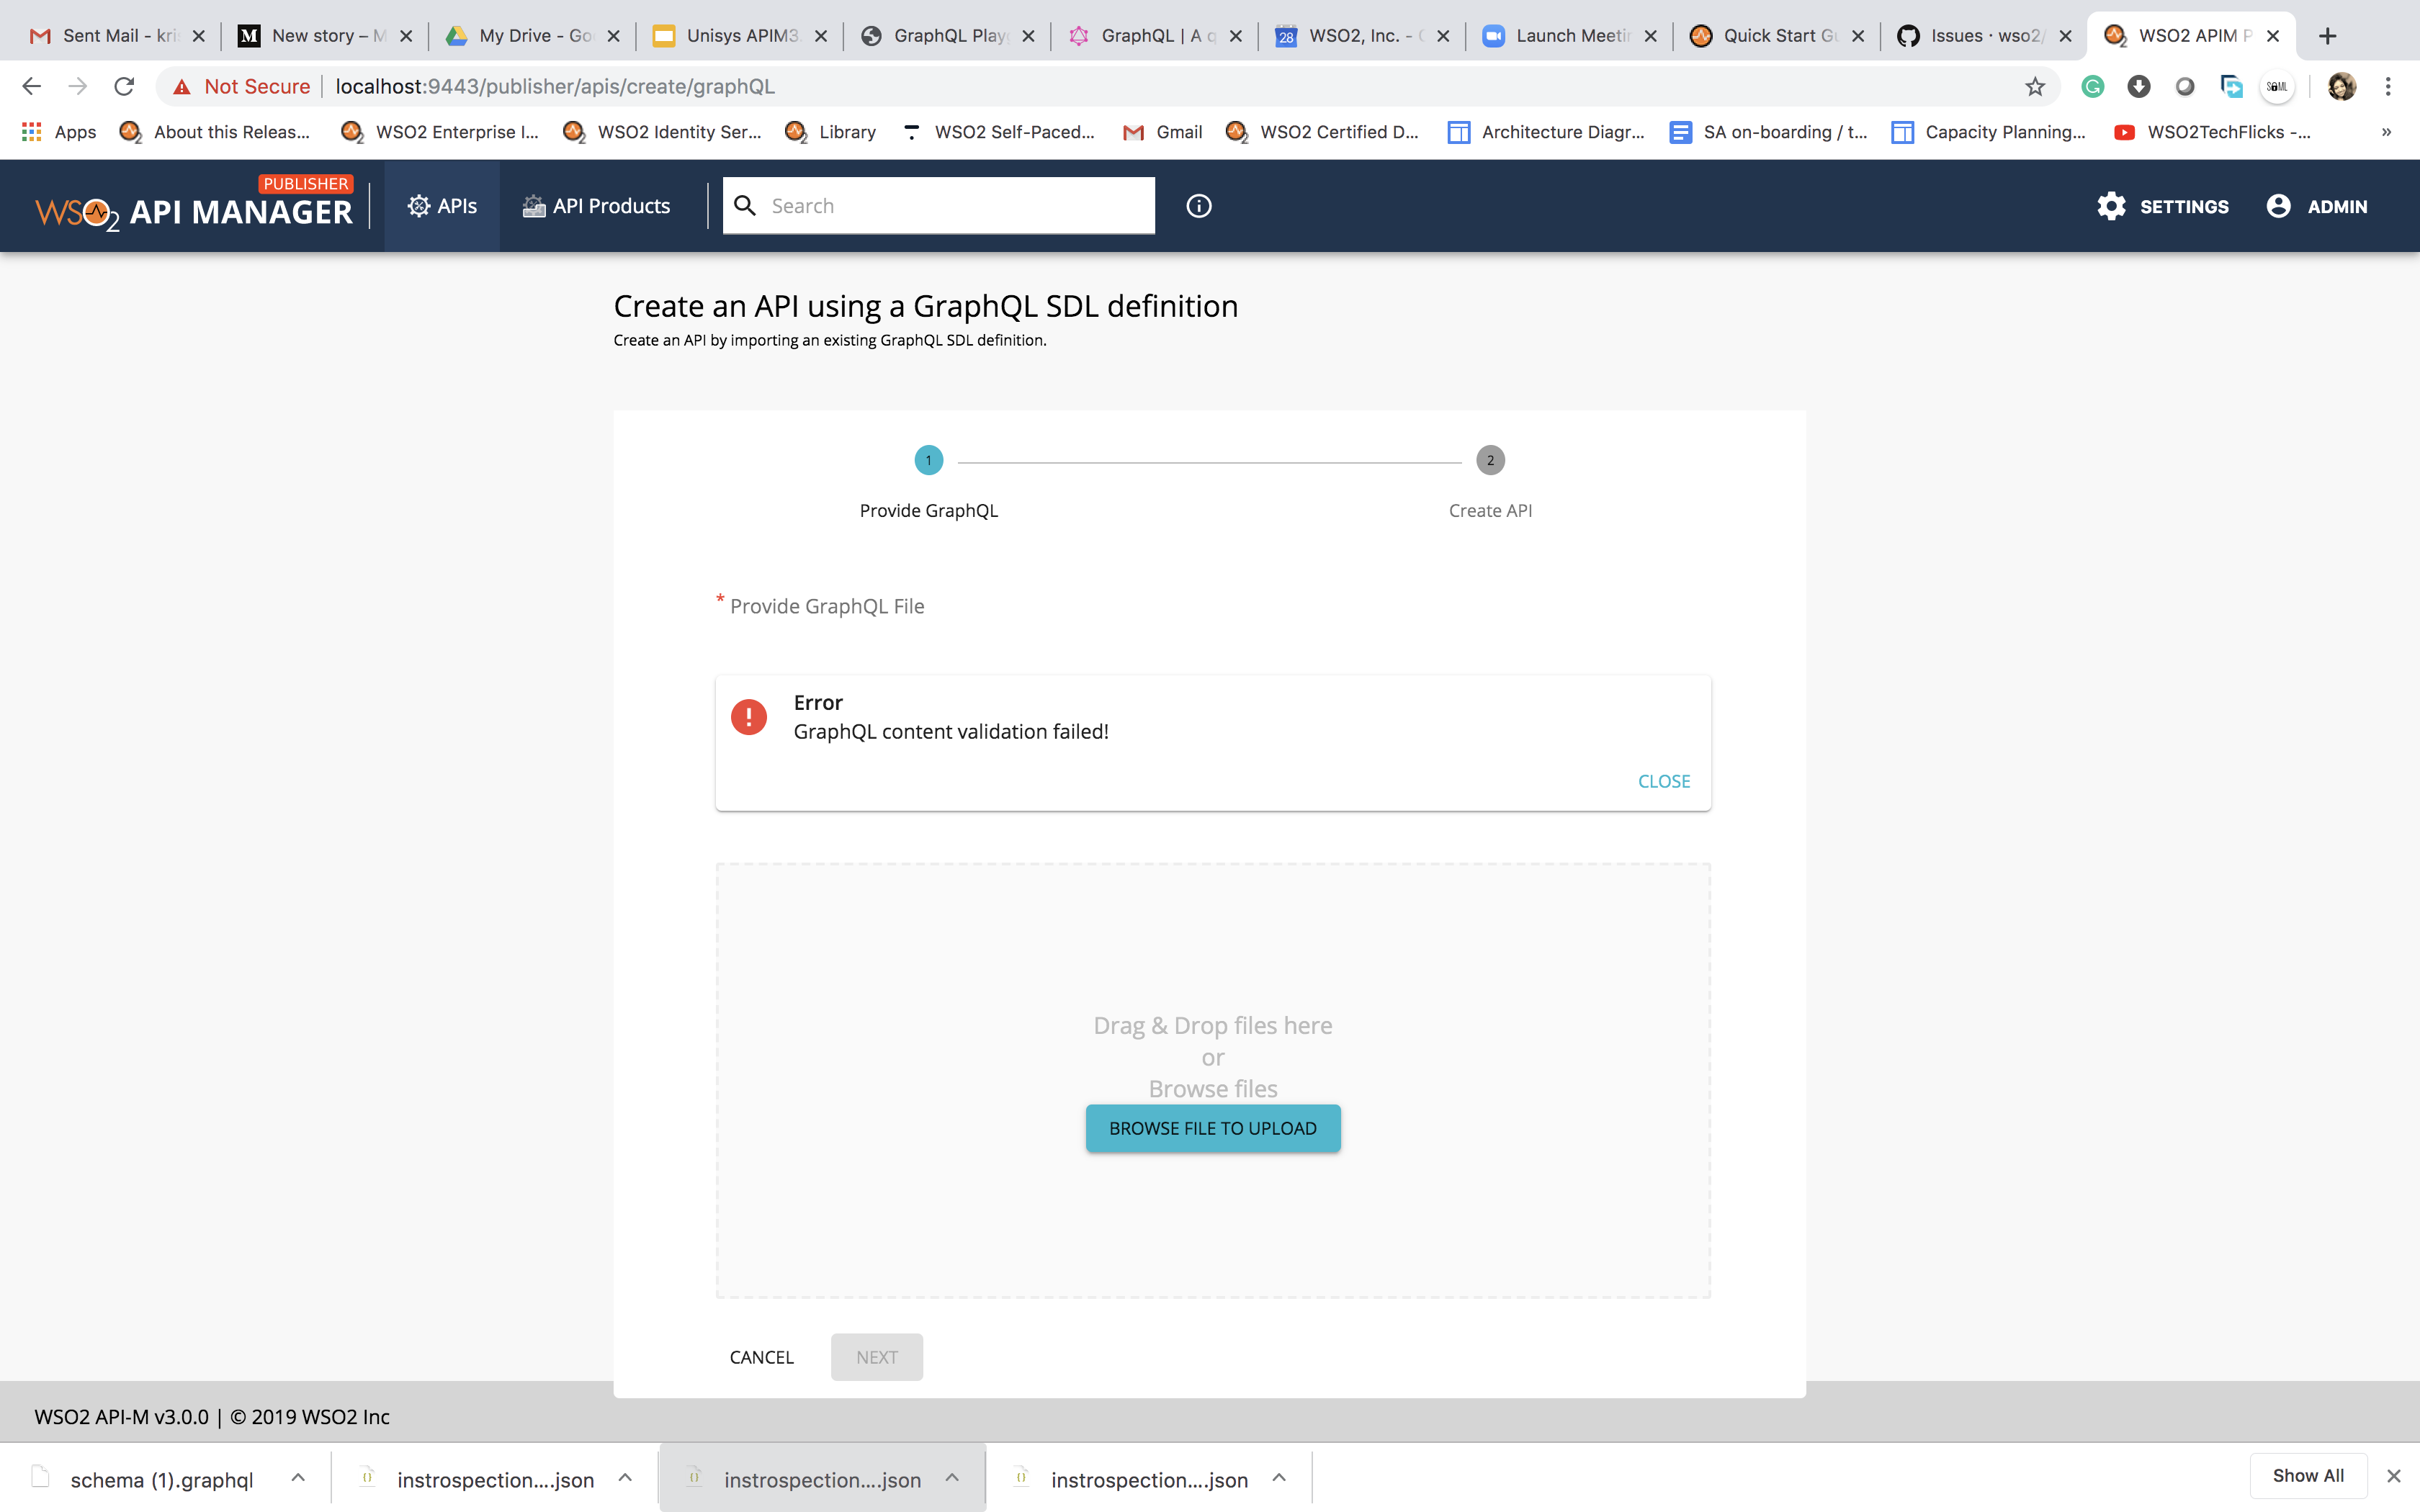This screenshot has width=2420, height=1512.
Task: Select the APIs navigation icon
Action: (x=420, y=206)
